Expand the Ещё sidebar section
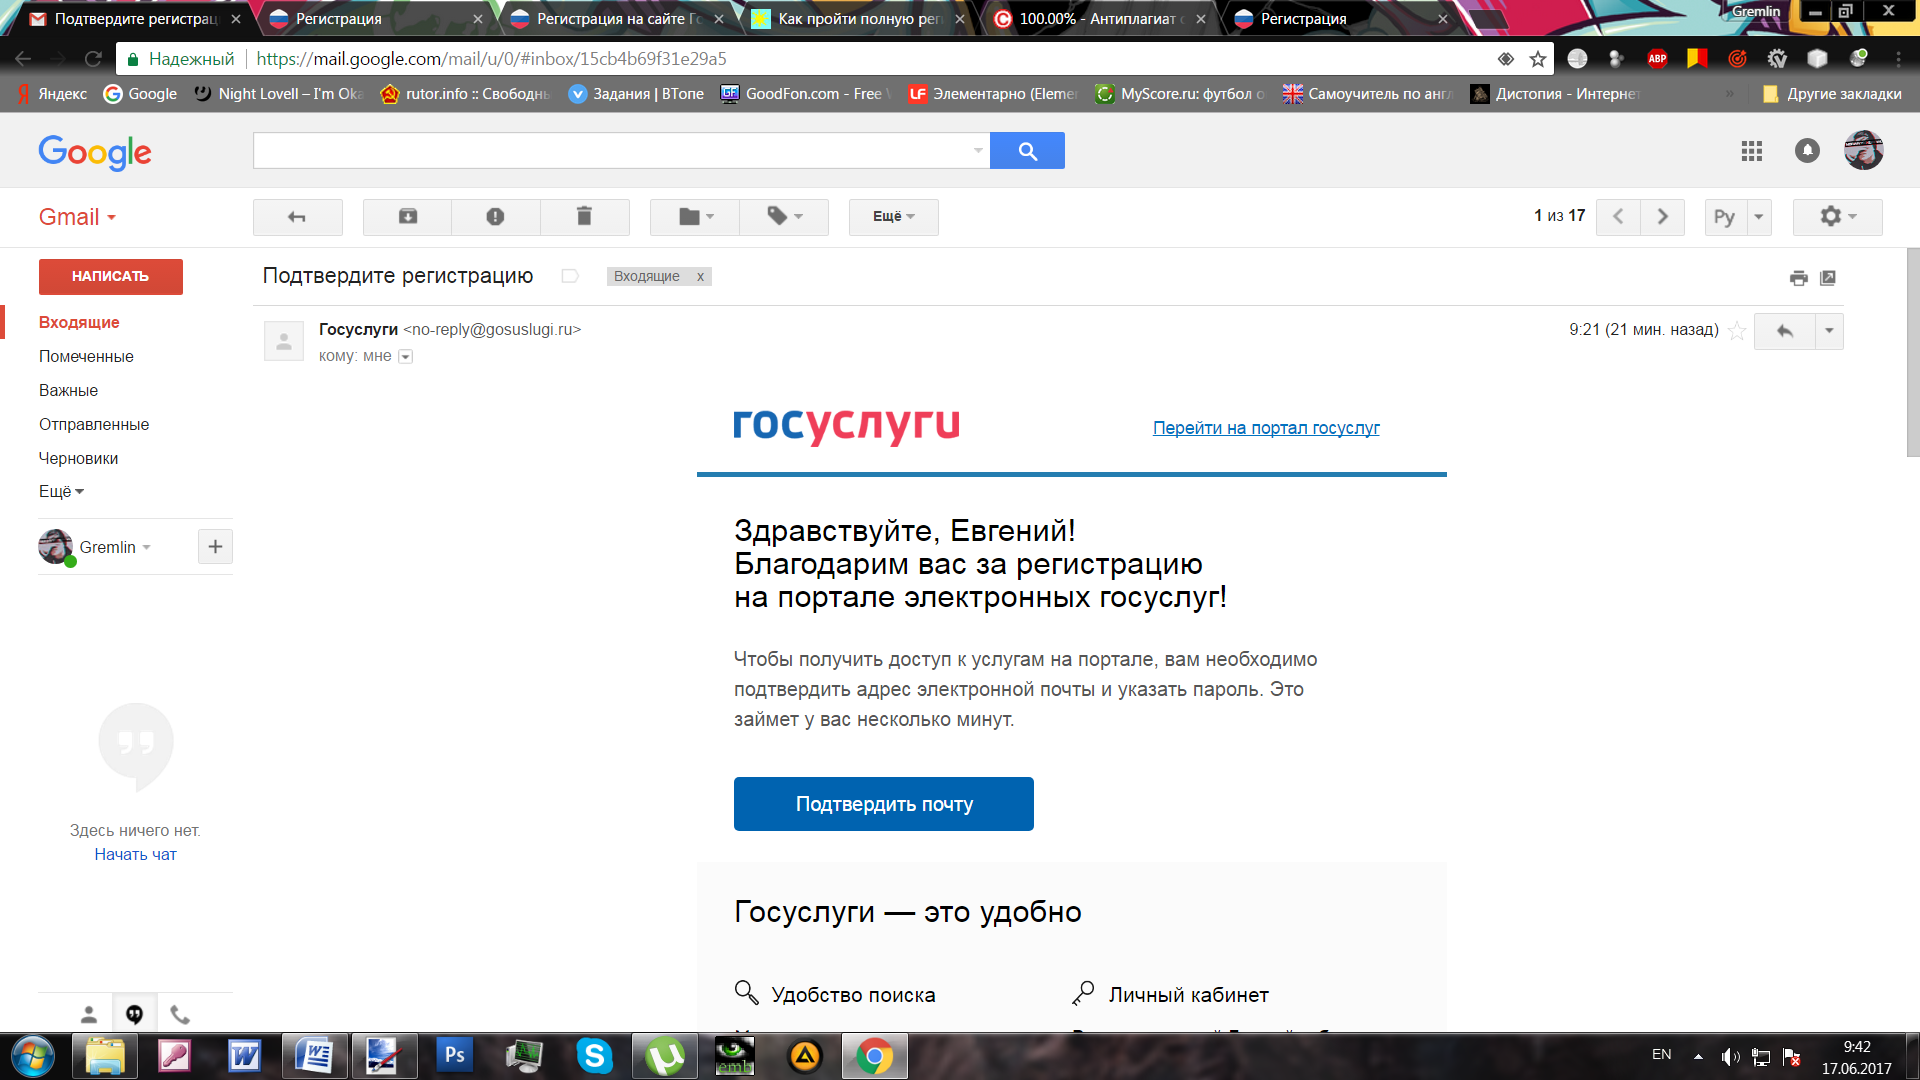1920x1080 pixels. click(x=61, y=492)
